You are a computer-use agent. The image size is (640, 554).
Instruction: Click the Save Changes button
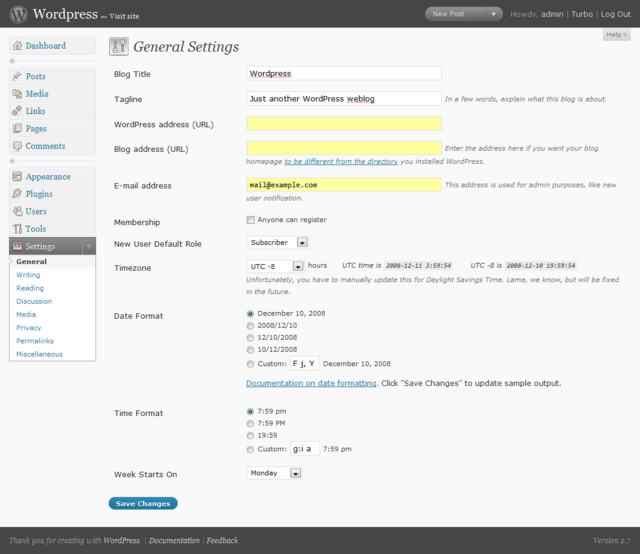pyautogui.click(x=143, y=503)
